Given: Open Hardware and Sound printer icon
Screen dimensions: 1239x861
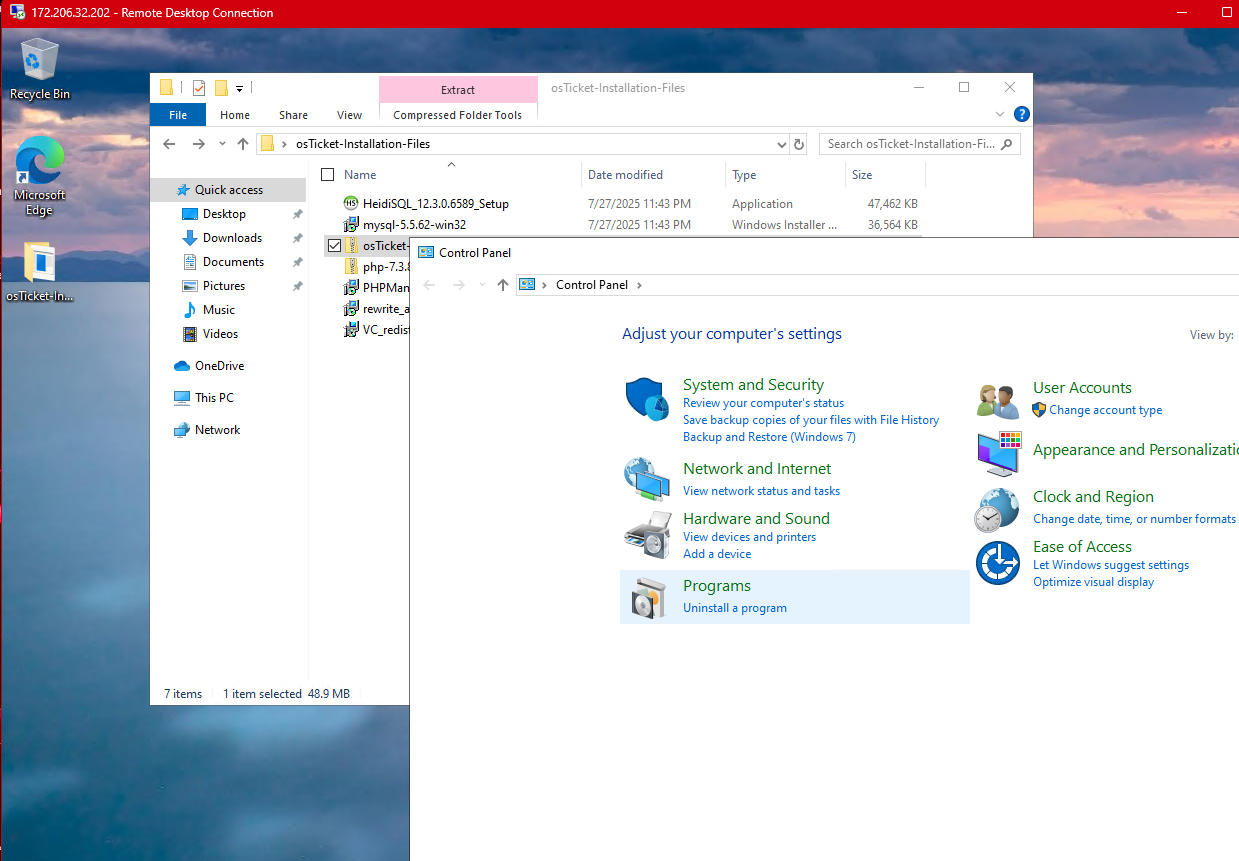Looking at the screenshot, I should click(x=647, y=535).
